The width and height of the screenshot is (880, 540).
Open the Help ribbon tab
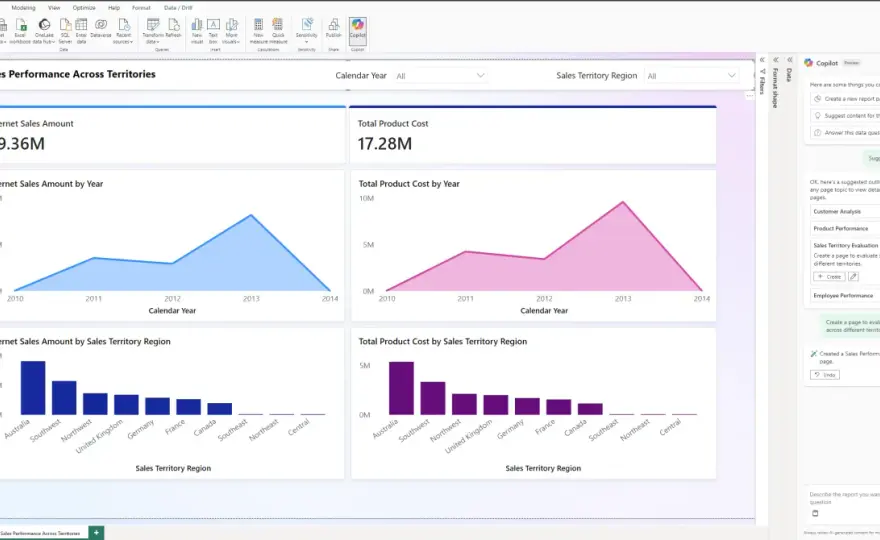click(x=114, y=8)
